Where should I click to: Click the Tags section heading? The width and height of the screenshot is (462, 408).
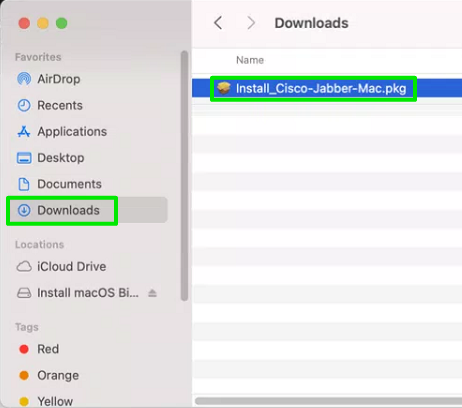27,327
